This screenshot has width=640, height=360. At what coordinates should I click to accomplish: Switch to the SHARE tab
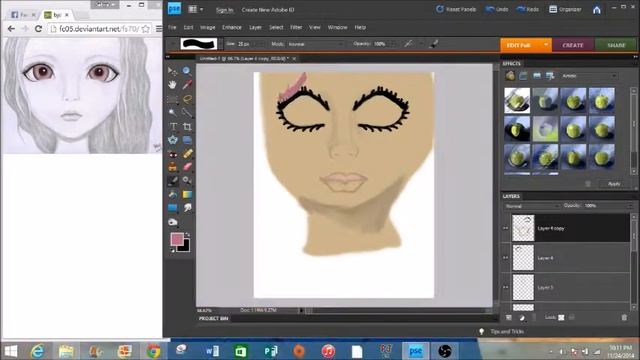pyautogui.click(x=616, y=45)
